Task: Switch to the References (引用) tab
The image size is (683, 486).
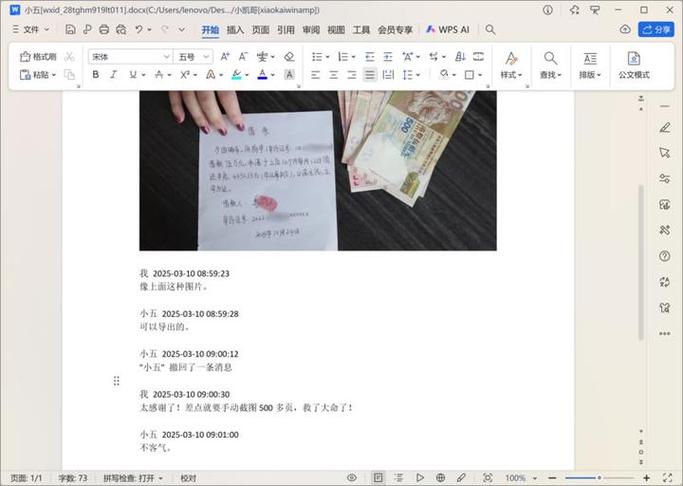Action: [286, 30]
